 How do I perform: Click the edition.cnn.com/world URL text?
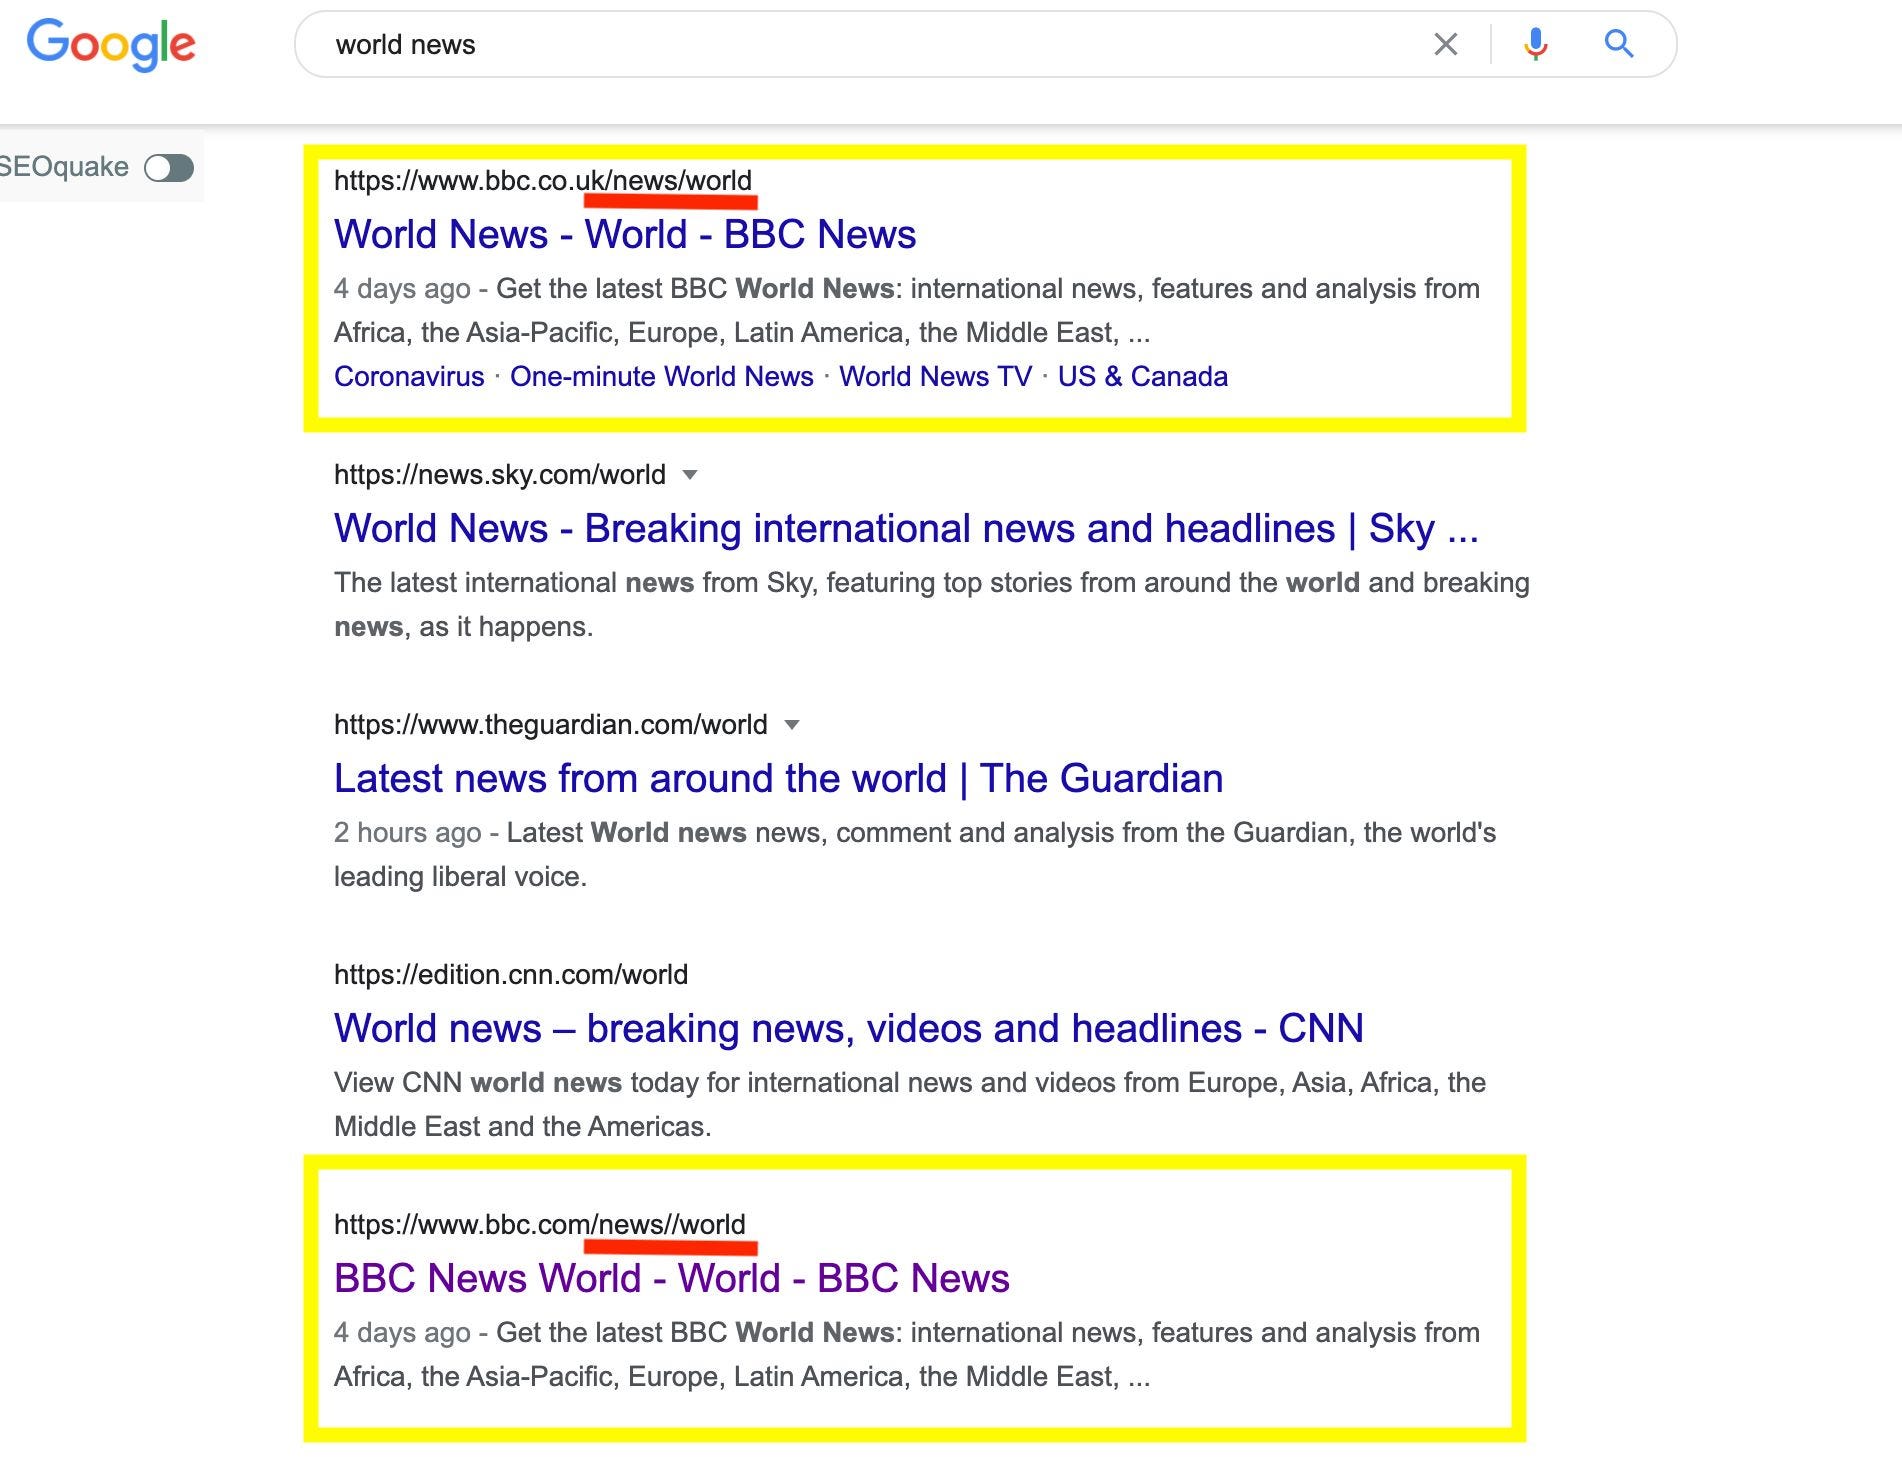(x=511, y=975)
